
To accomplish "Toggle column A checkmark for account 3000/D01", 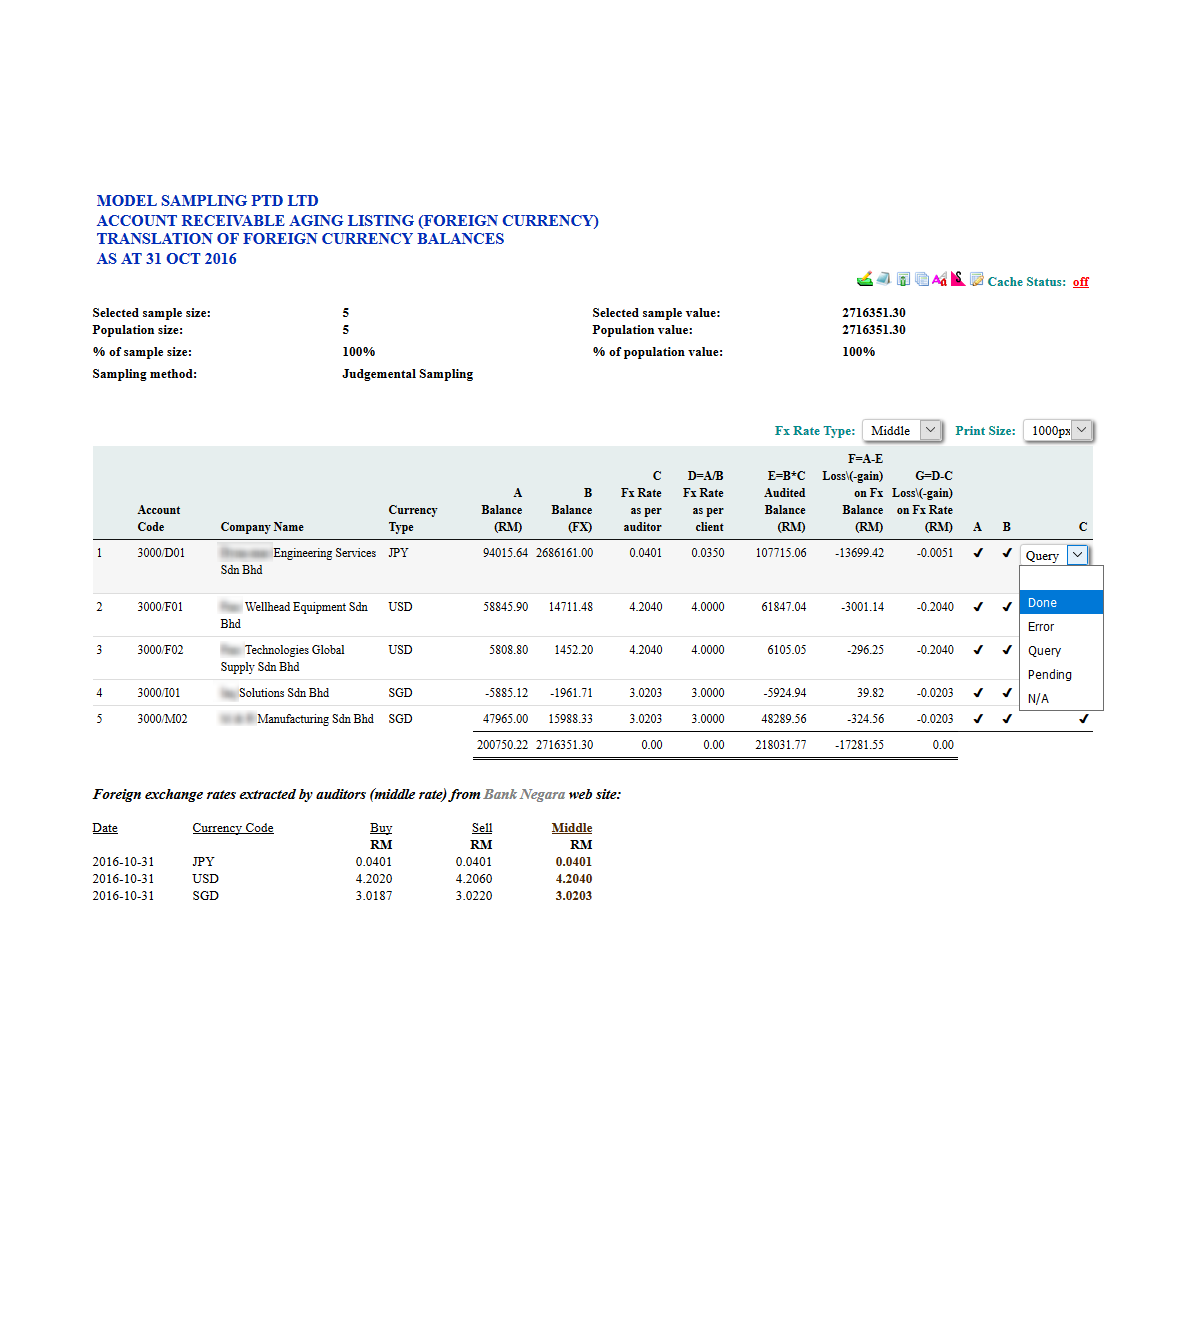I will coord(978,553).
